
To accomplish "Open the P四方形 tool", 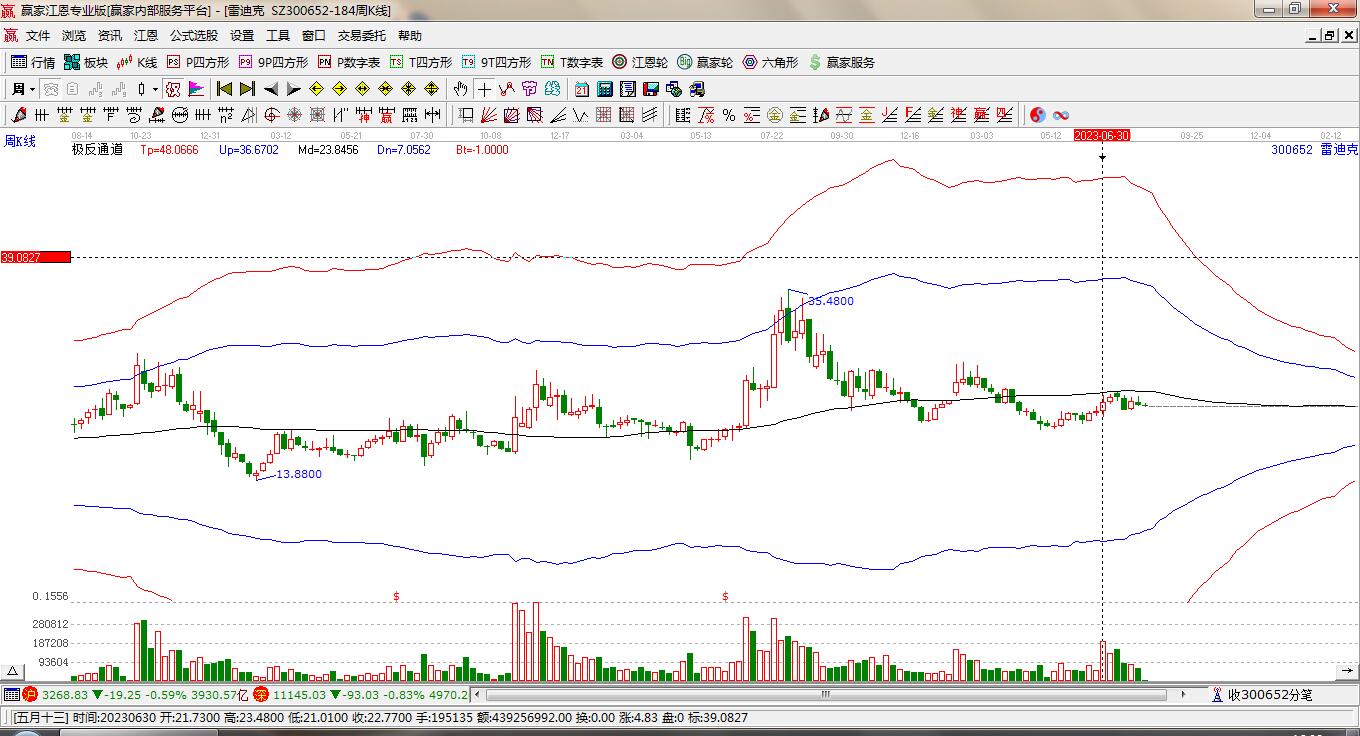I will pyautogui.click(x=198, y=62).
